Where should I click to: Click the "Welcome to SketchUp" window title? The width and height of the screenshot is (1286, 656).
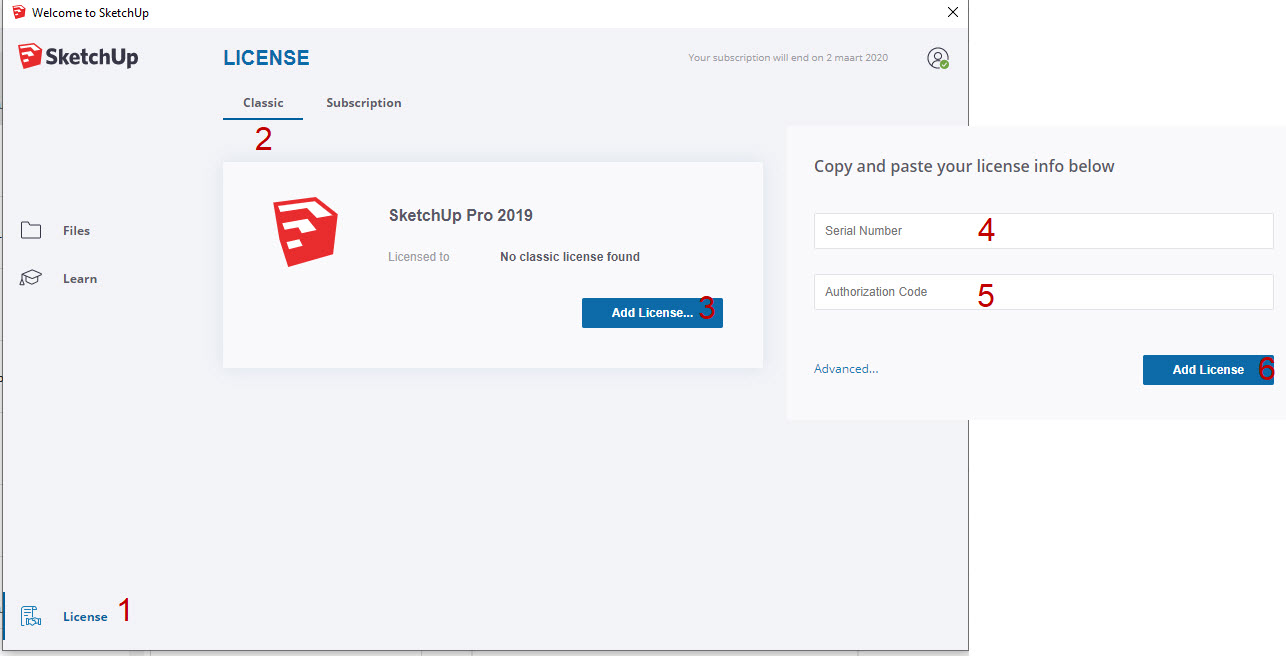pyautogui.click(x=90, y=13)
